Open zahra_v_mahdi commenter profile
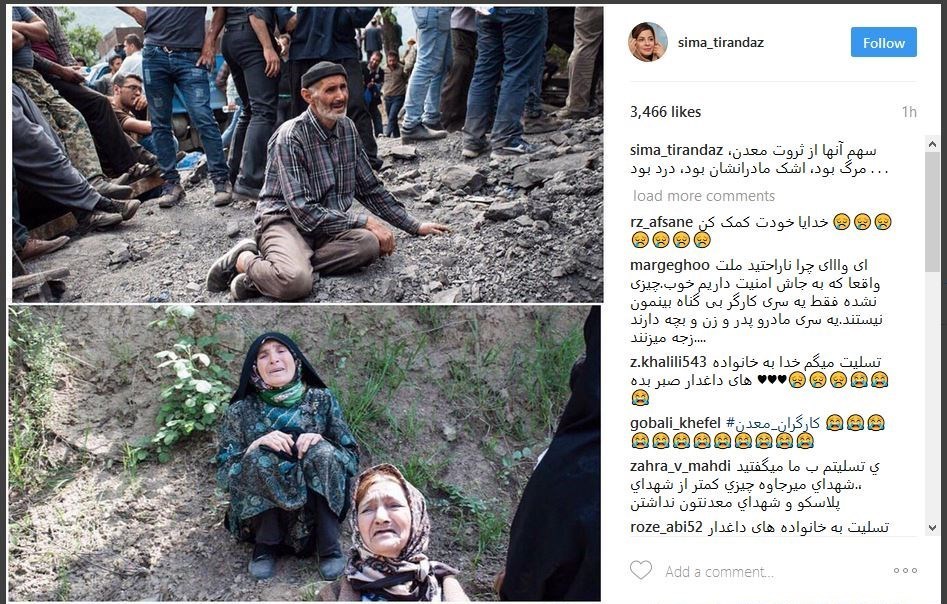947x604 pixels. [680, 466]
